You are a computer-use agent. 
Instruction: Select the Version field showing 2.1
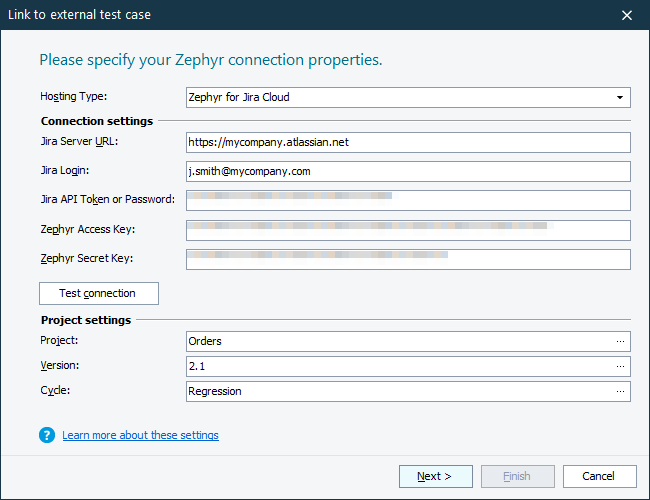[398, 366]
